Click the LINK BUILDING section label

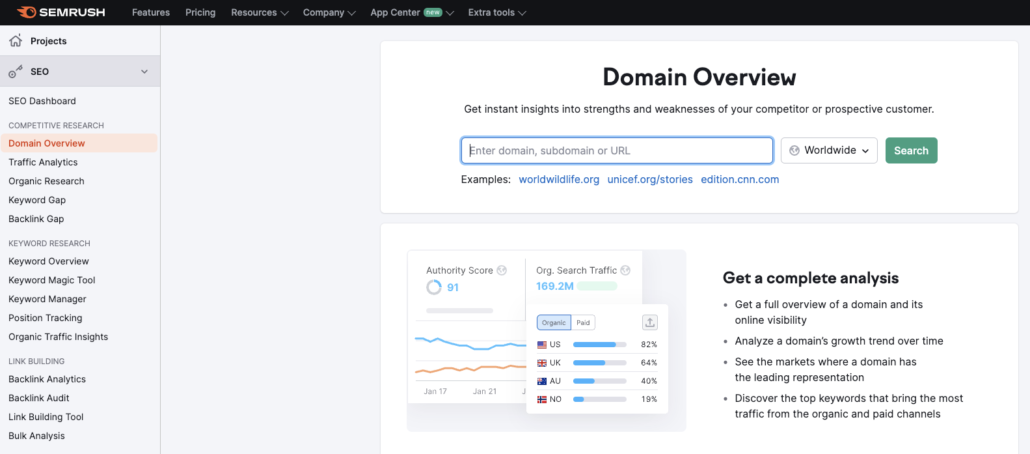point(36,361)
